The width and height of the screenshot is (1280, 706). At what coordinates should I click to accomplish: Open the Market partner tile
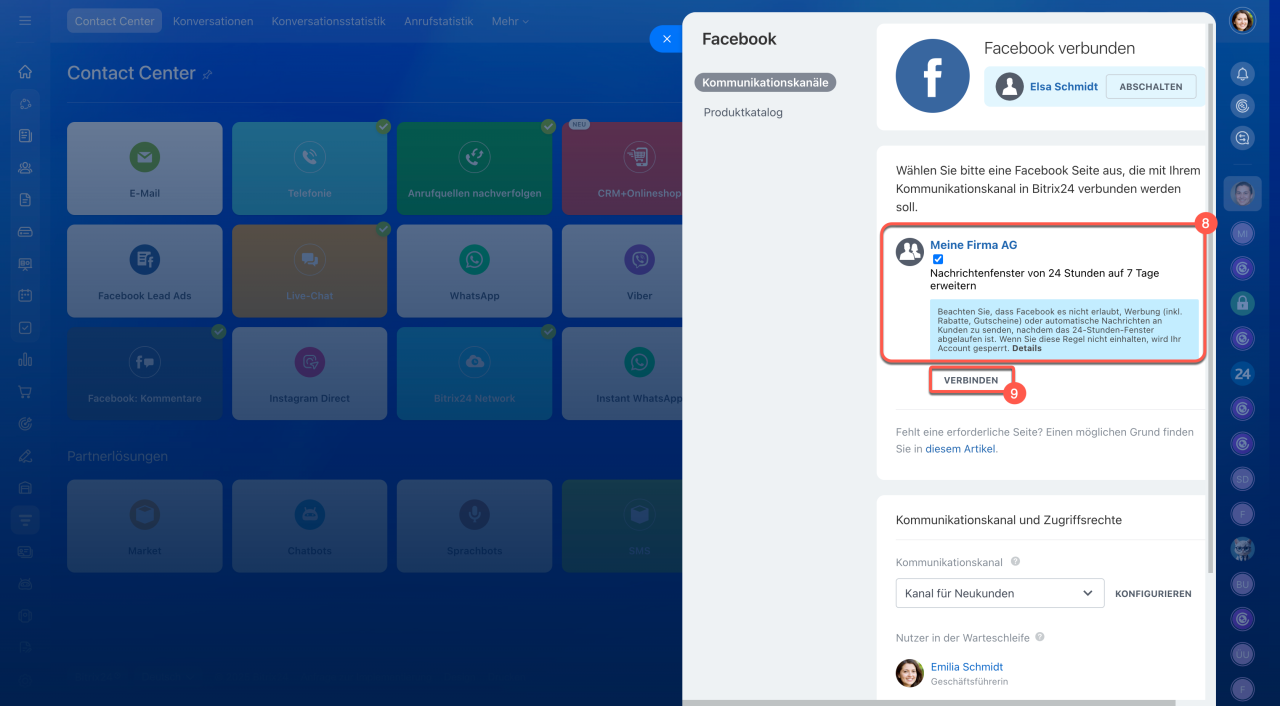(145, 526)
